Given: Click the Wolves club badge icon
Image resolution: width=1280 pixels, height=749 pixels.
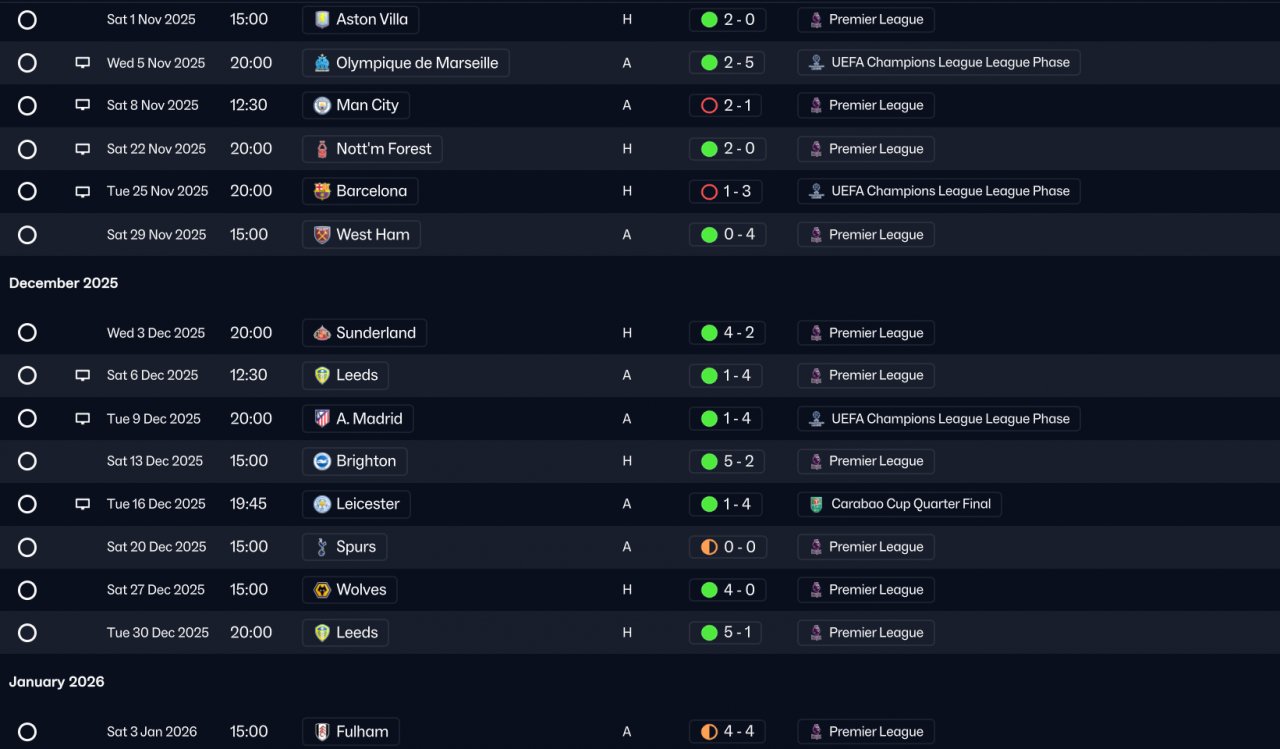Looking at the screenshot, I should click(x=322, y=590).
